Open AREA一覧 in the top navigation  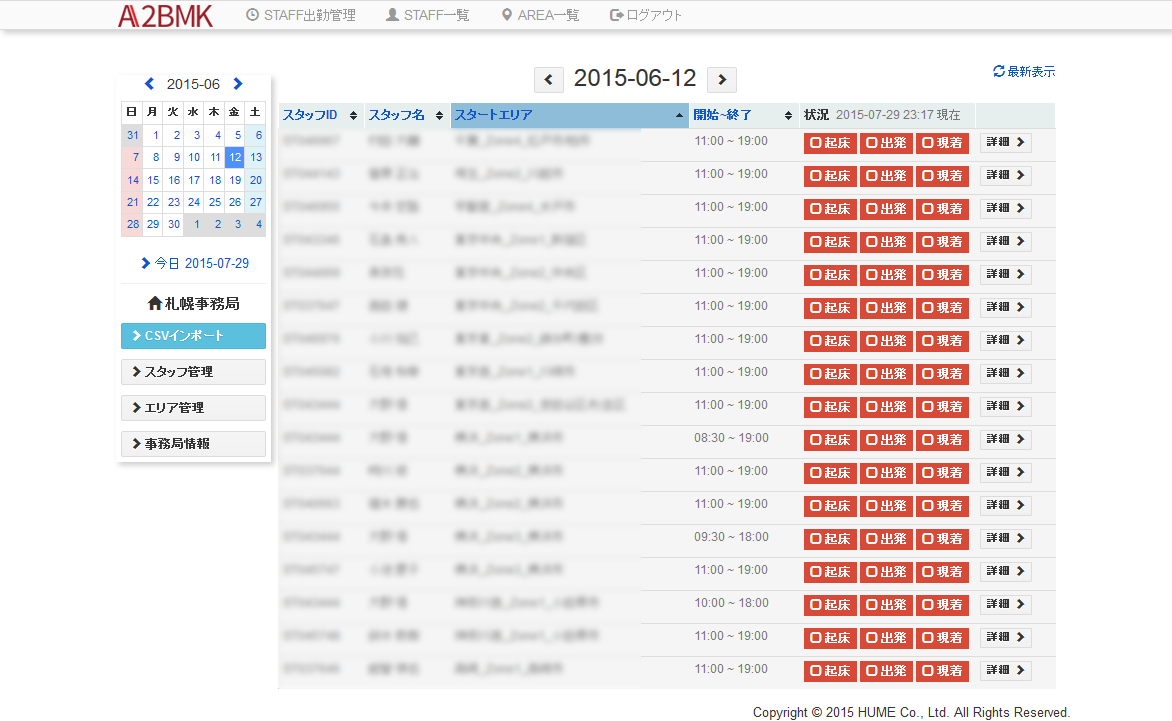coord(540,15)
